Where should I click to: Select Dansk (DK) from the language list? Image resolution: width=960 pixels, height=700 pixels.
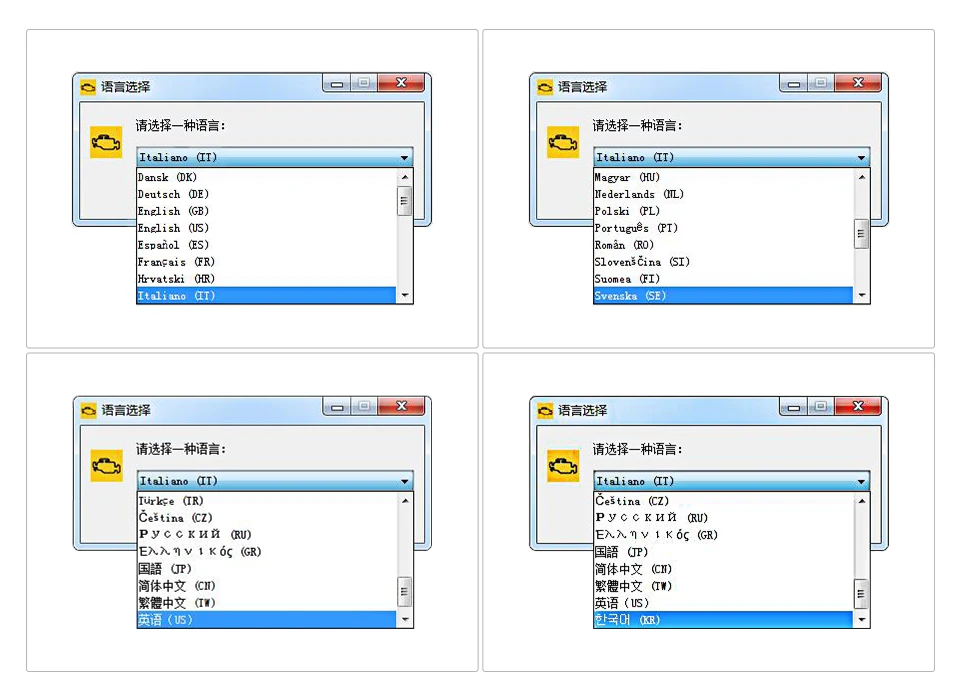tap(267, 177)
